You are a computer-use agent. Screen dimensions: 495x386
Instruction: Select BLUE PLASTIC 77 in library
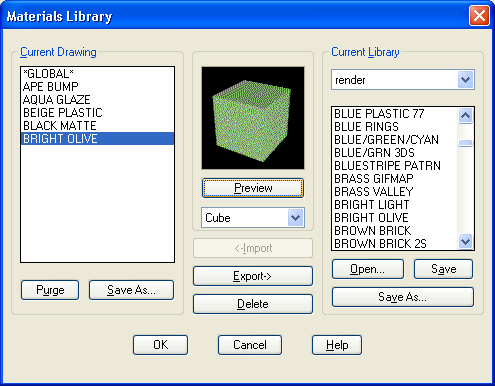[395, 114]
